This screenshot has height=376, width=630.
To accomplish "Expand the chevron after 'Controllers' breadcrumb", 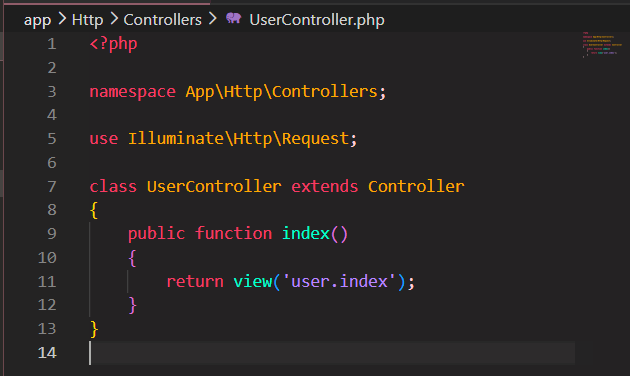I will click(x=213, y=18).
